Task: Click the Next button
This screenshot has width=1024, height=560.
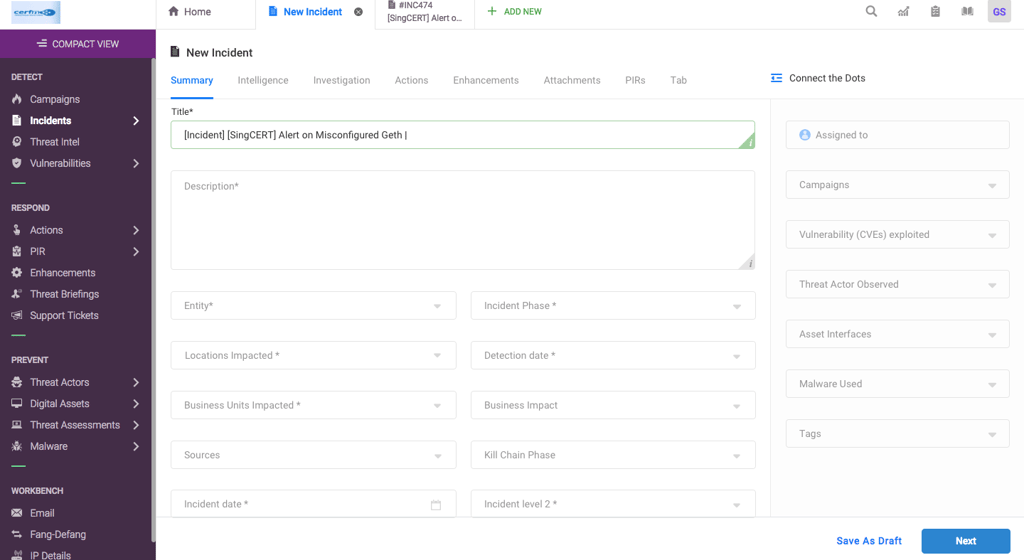Action: pyautogui.click(x=966, y=541)
